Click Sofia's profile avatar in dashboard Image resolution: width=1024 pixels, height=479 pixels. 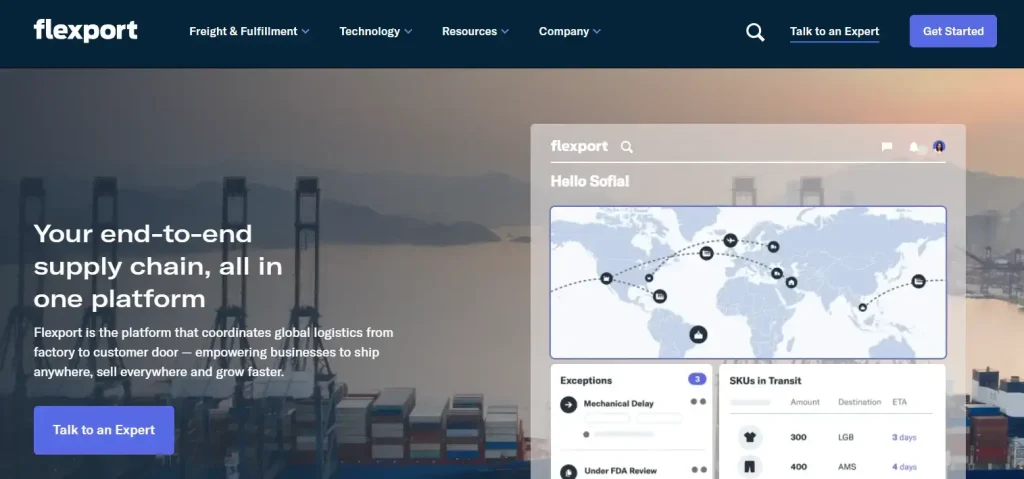939,146
